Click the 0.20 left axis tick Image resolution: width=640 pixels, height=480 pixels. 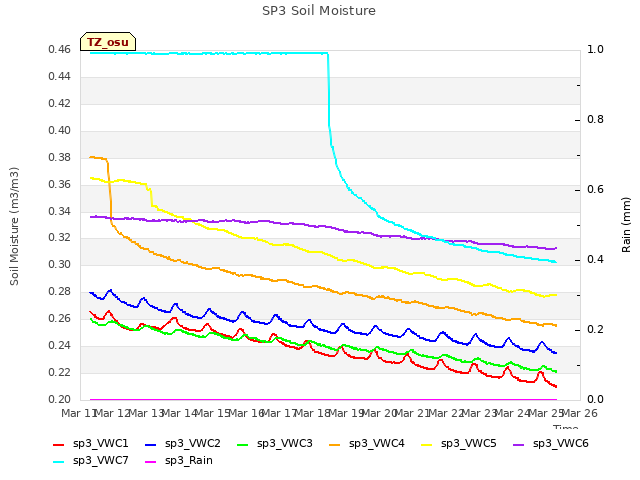point(60,400)
